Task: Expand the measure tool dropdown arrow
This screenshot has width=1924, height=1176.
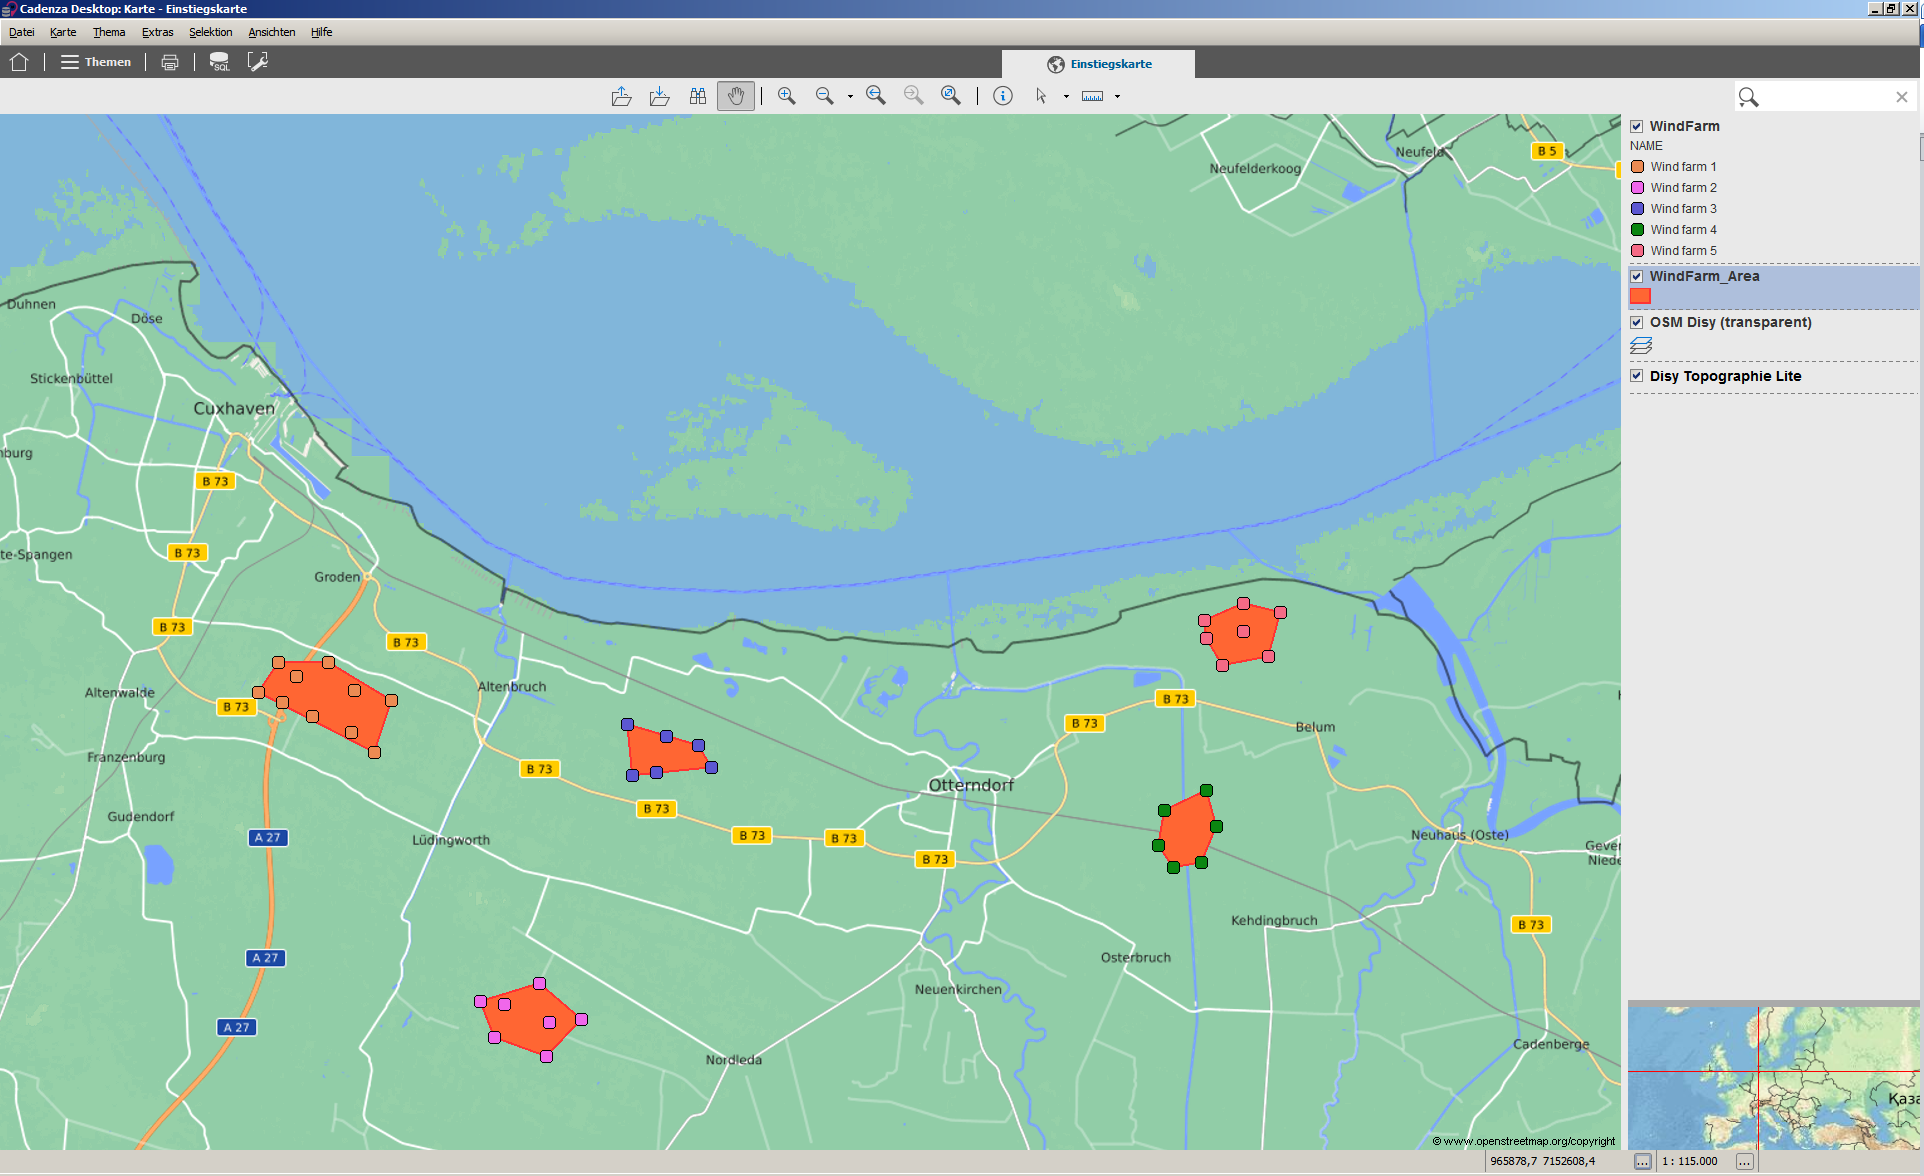Action: tap(1117, 97)
